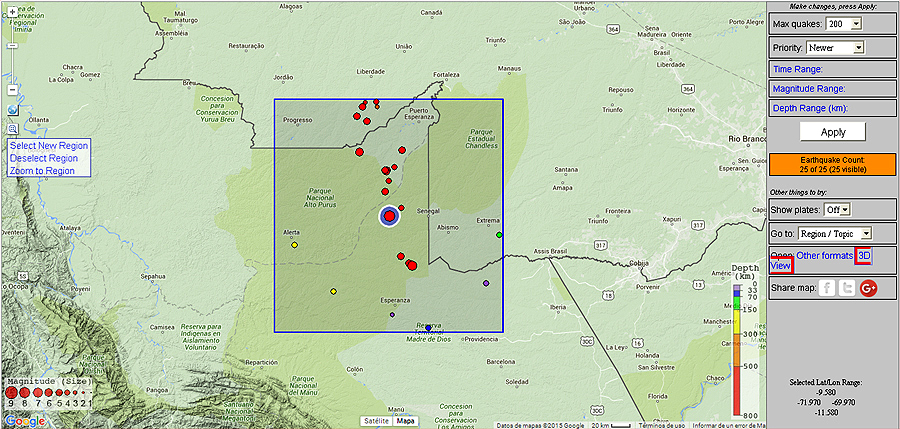Zoom in with the plus map control

tap(12, 11)
